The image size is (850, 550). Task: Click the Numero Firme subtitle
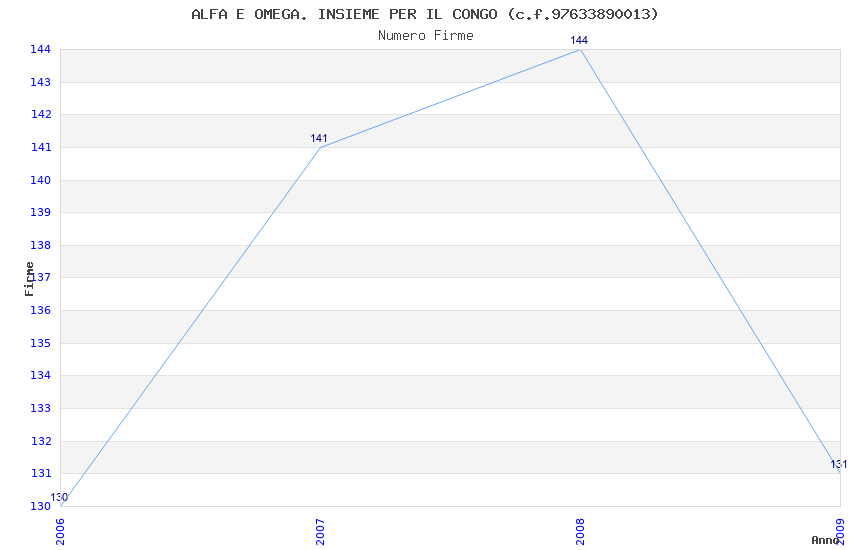point(426,36)
